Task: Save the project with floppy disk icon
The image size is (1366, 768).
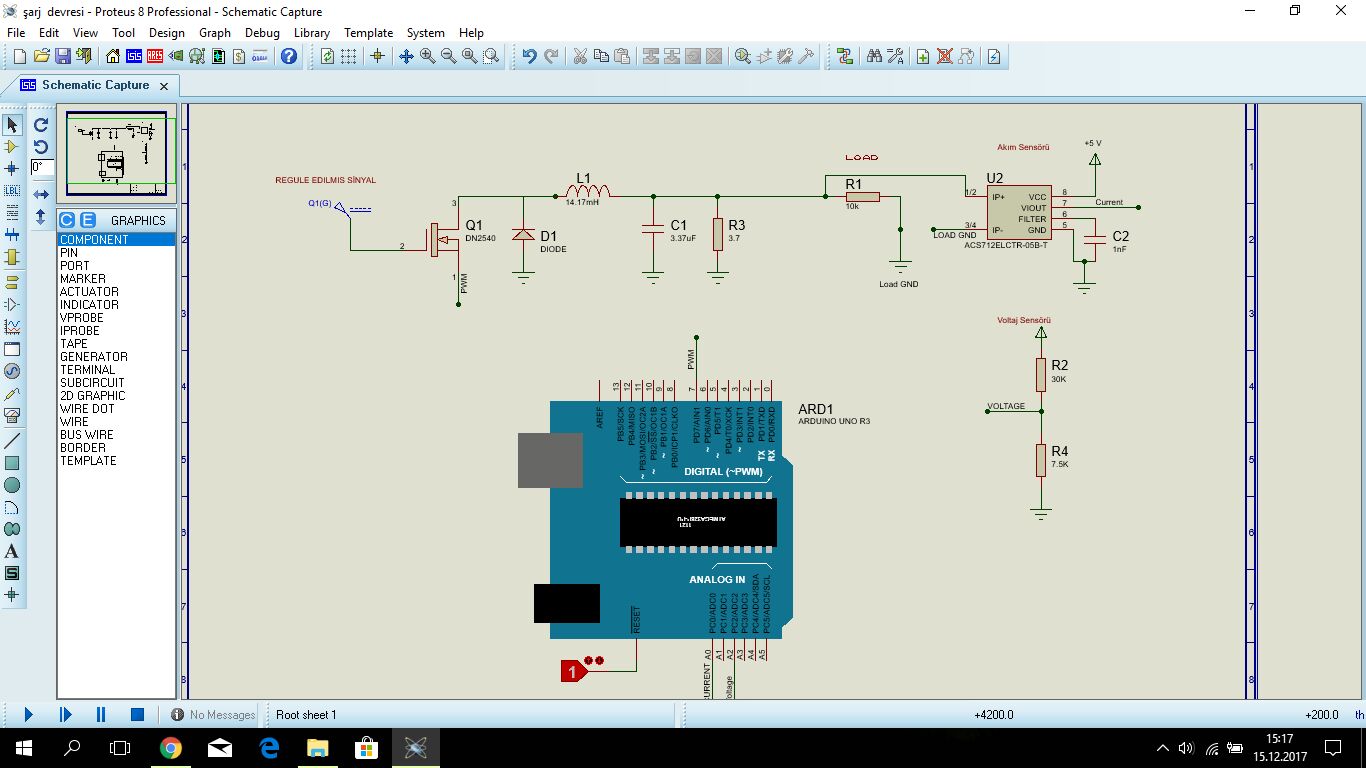Action: 62,56
